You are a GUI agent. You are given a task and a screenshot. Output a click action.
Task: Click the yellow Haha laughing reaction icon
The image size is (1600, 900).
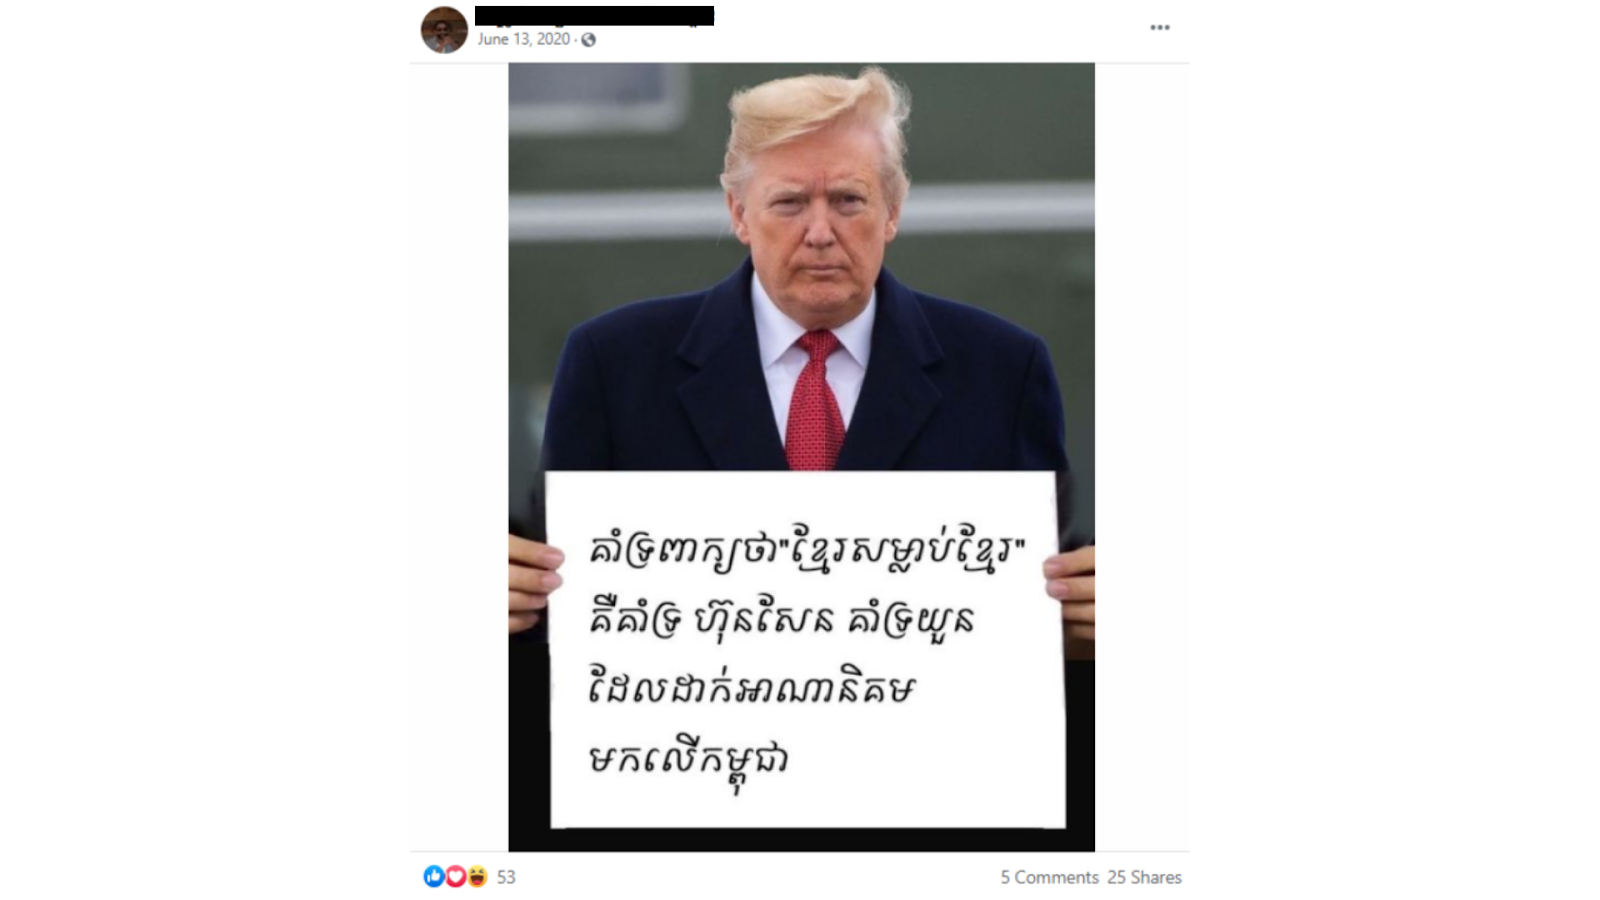click(477, 877)
